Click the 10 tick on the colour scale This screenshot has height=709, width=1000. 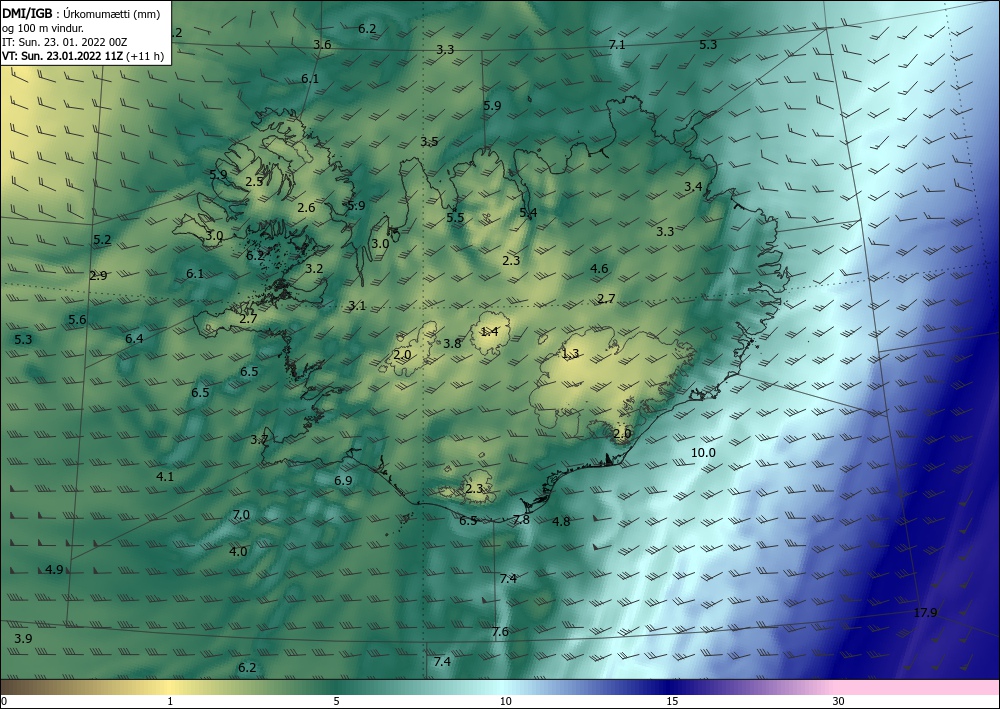click(505, 701)
